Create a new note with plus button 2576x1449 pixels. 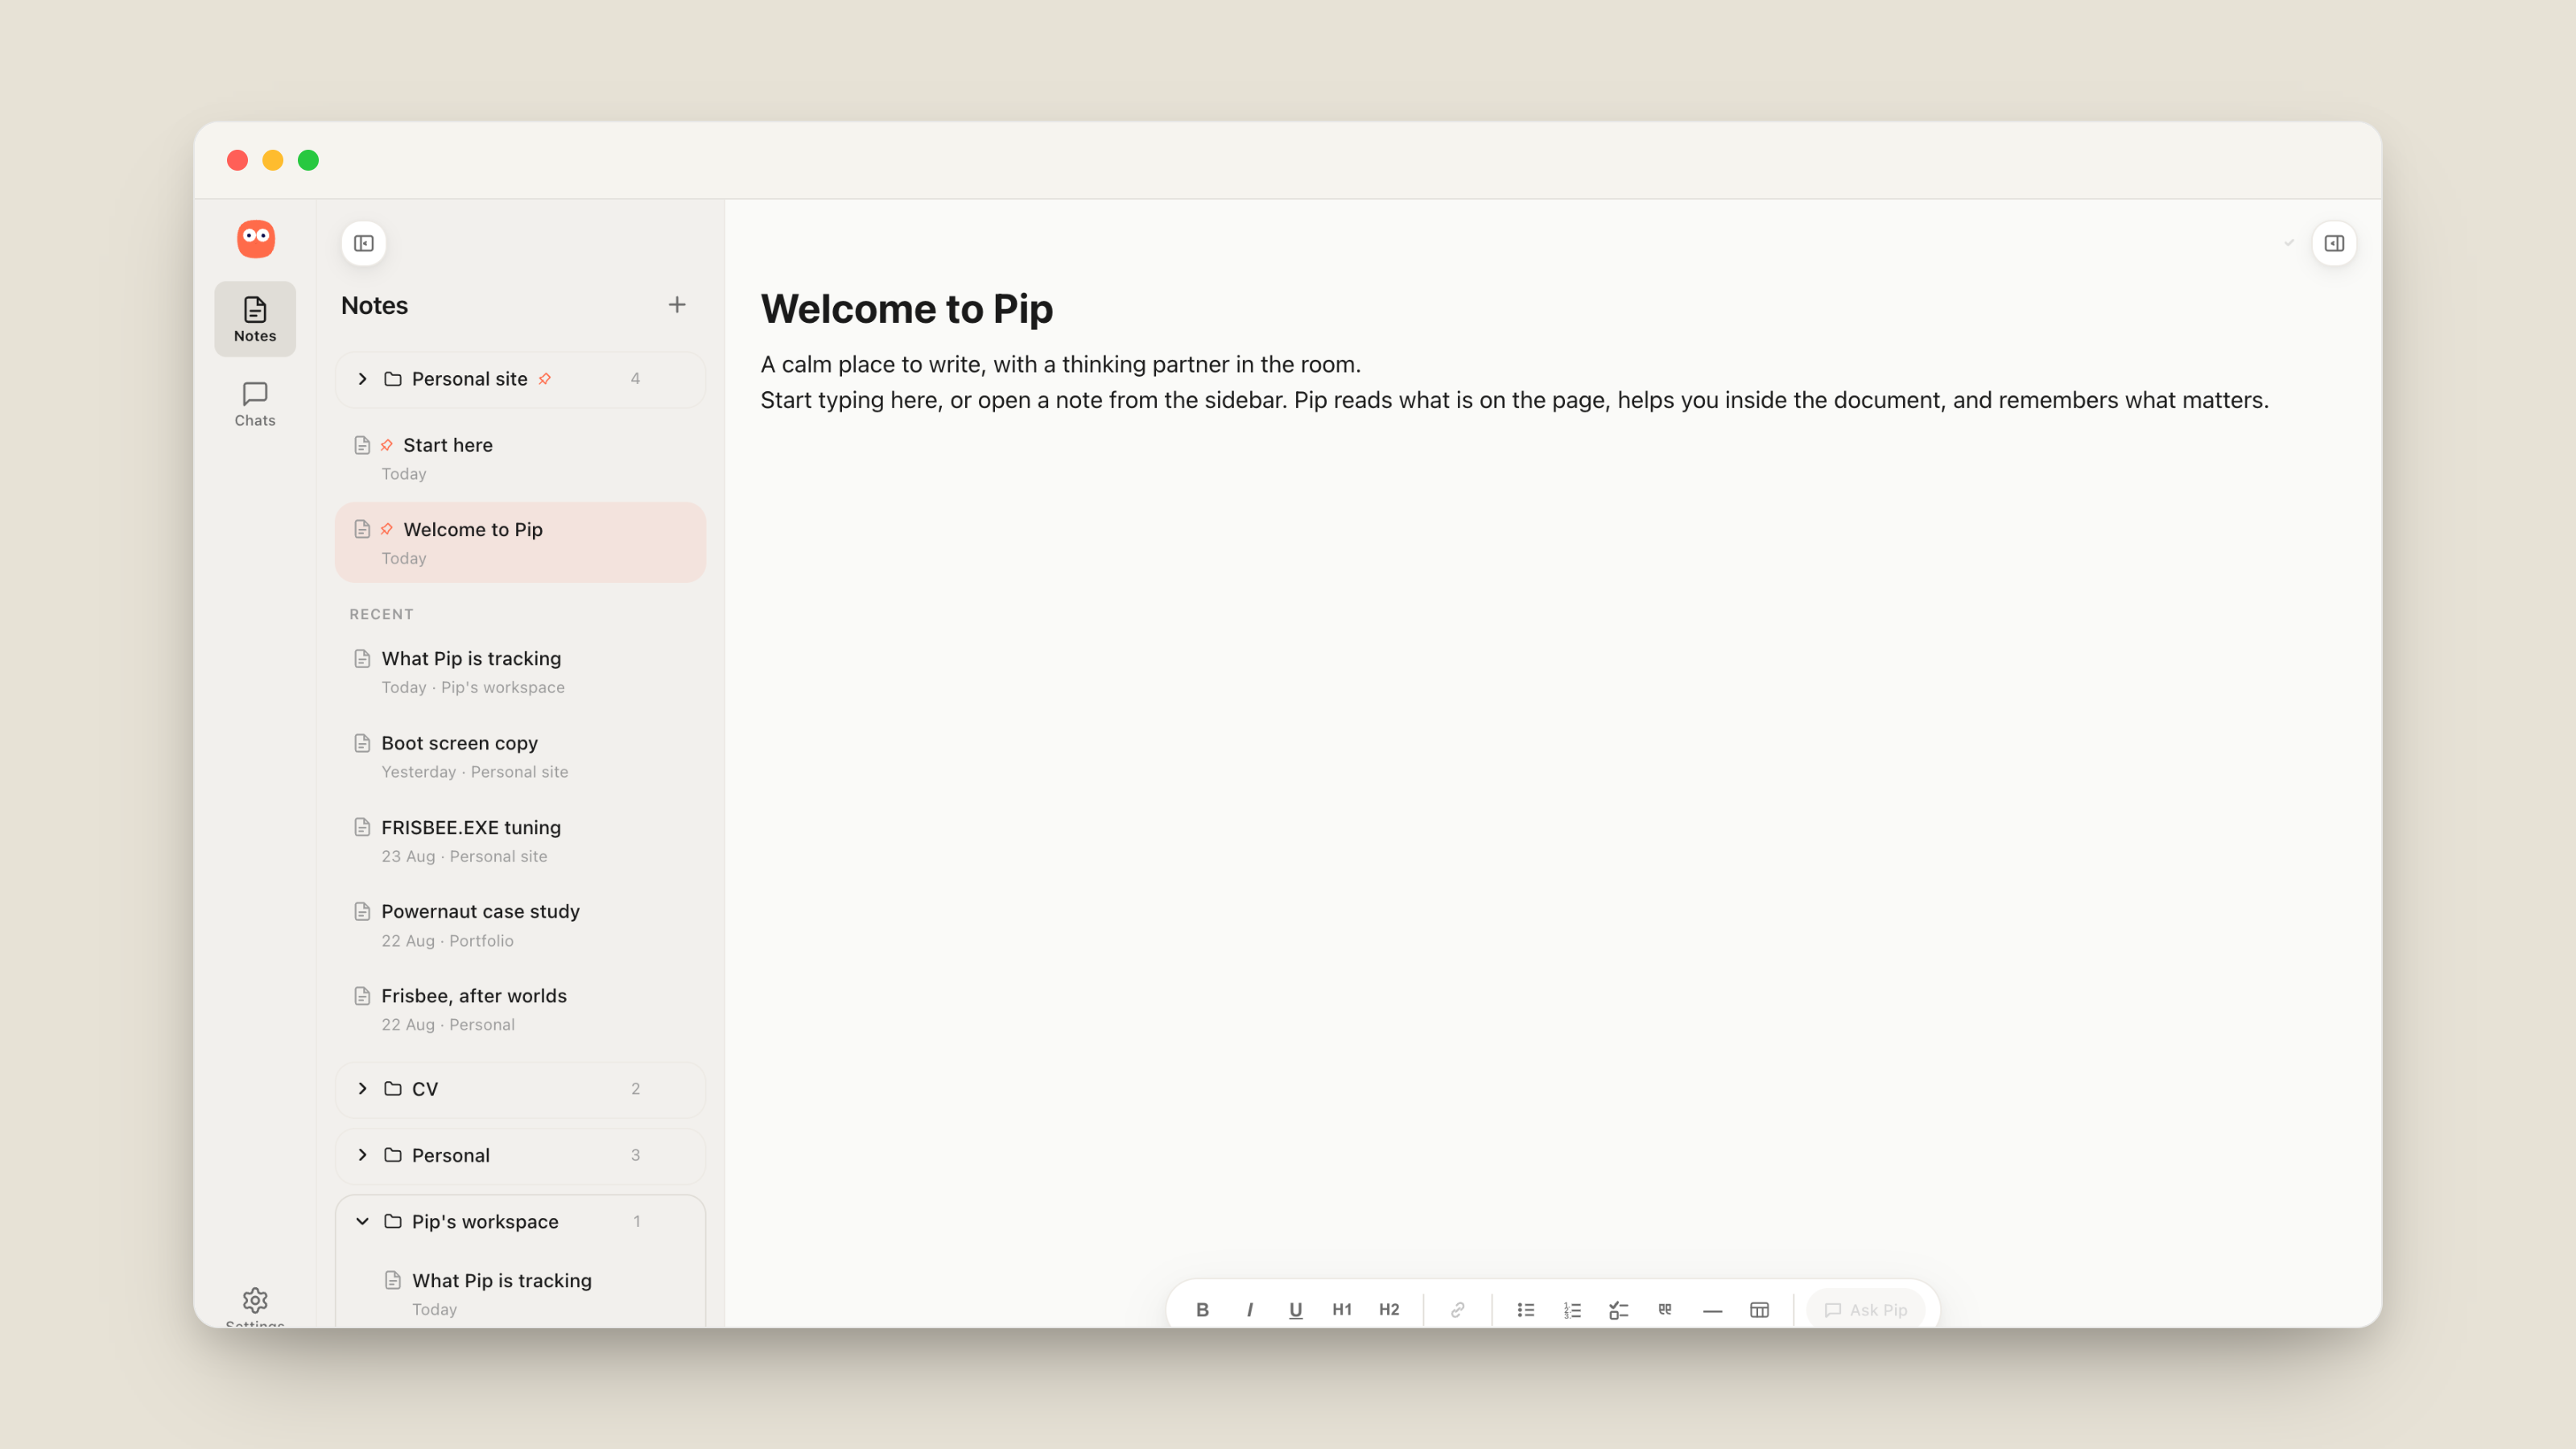coord(677,305)
